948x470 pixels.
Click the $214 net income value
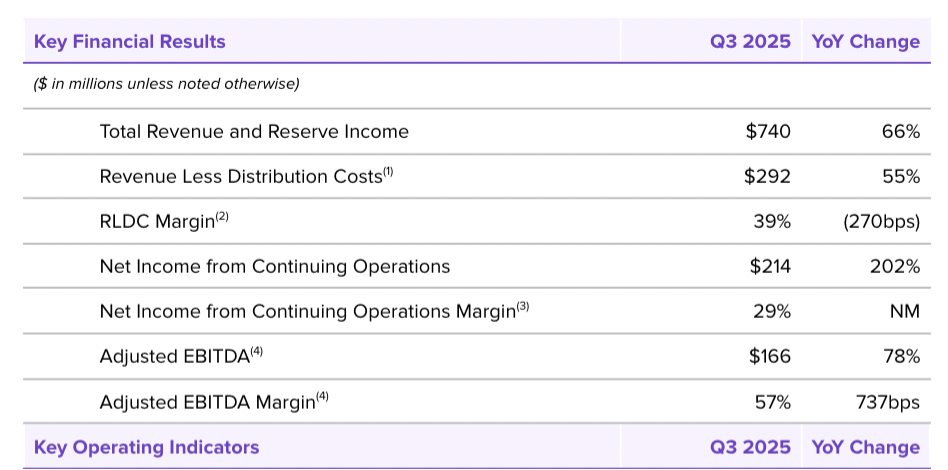pos(770,267)
